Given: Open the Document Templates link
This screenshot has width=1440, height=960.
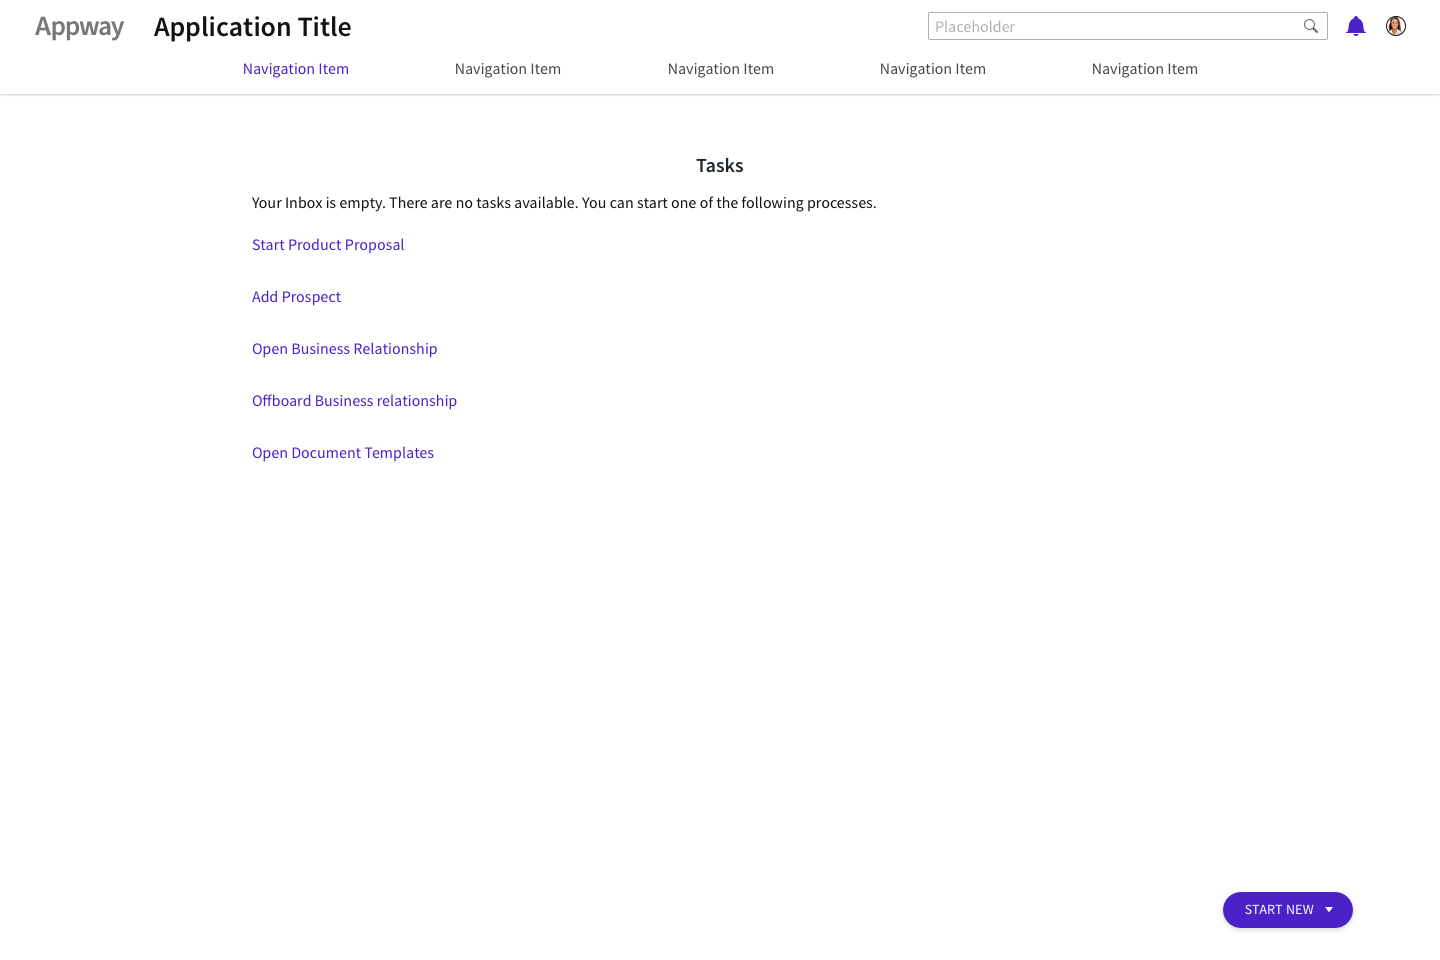Looking at the screenshot, I should (x=342, y=453).
